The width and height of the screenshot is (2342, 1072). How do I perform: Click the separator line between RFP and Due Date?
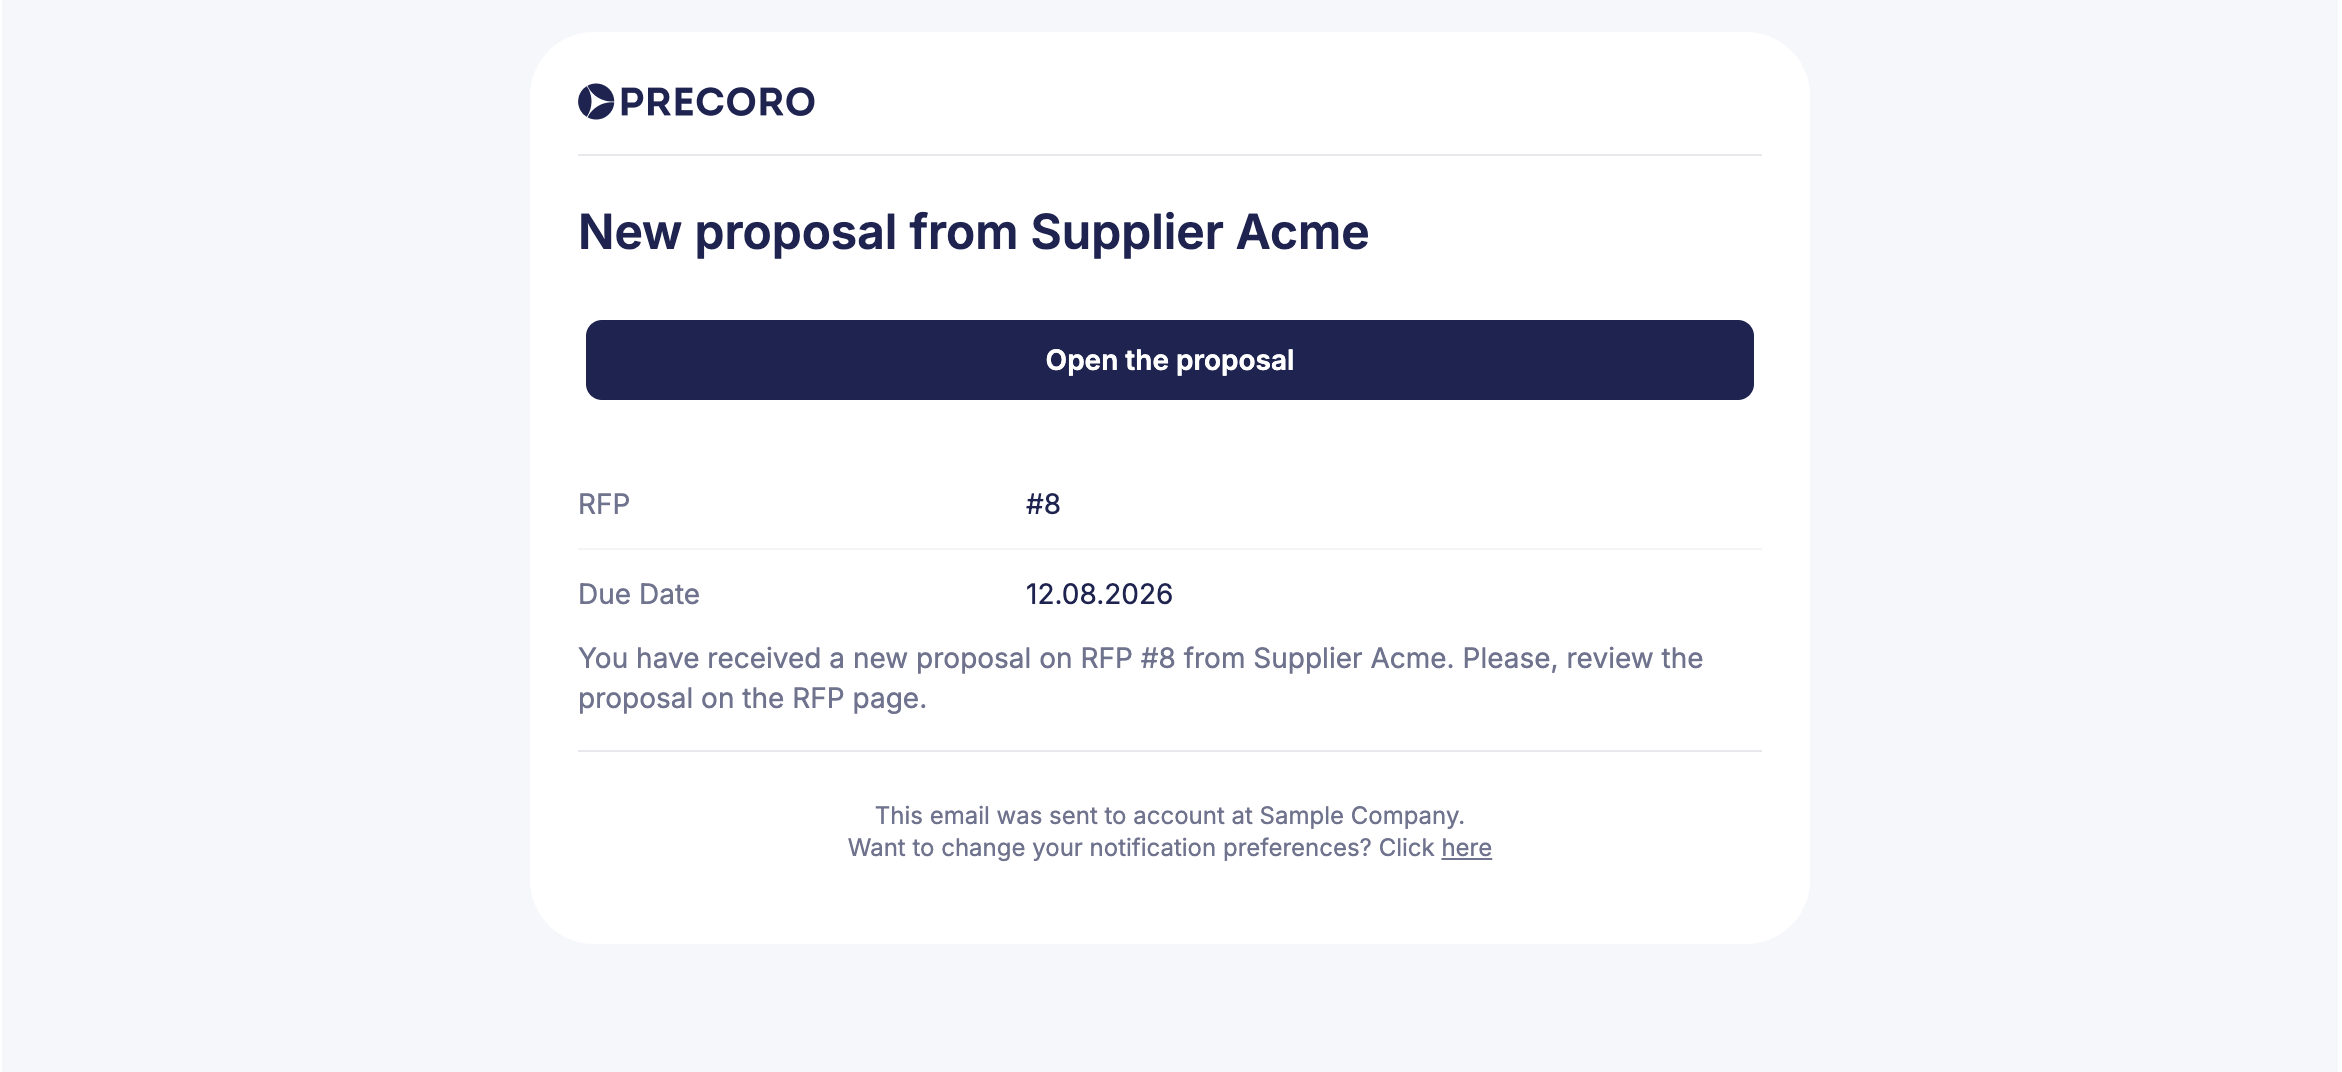(1170, 549)
